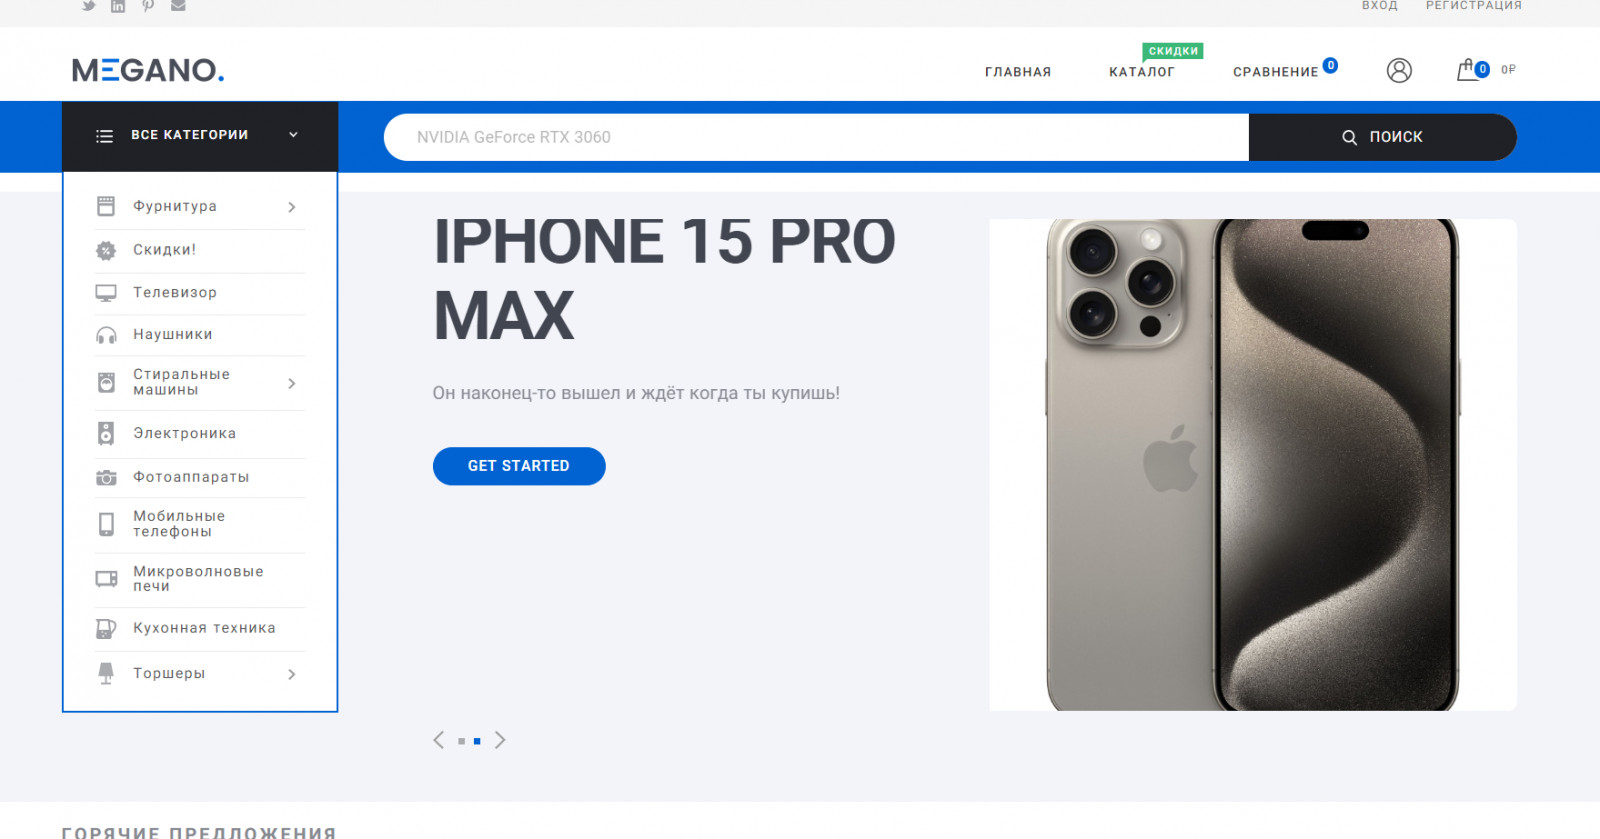The image size is (1600, 839).
Task: Expand the Стиральные машины category arrow
Action: click(x=292, y=383)
